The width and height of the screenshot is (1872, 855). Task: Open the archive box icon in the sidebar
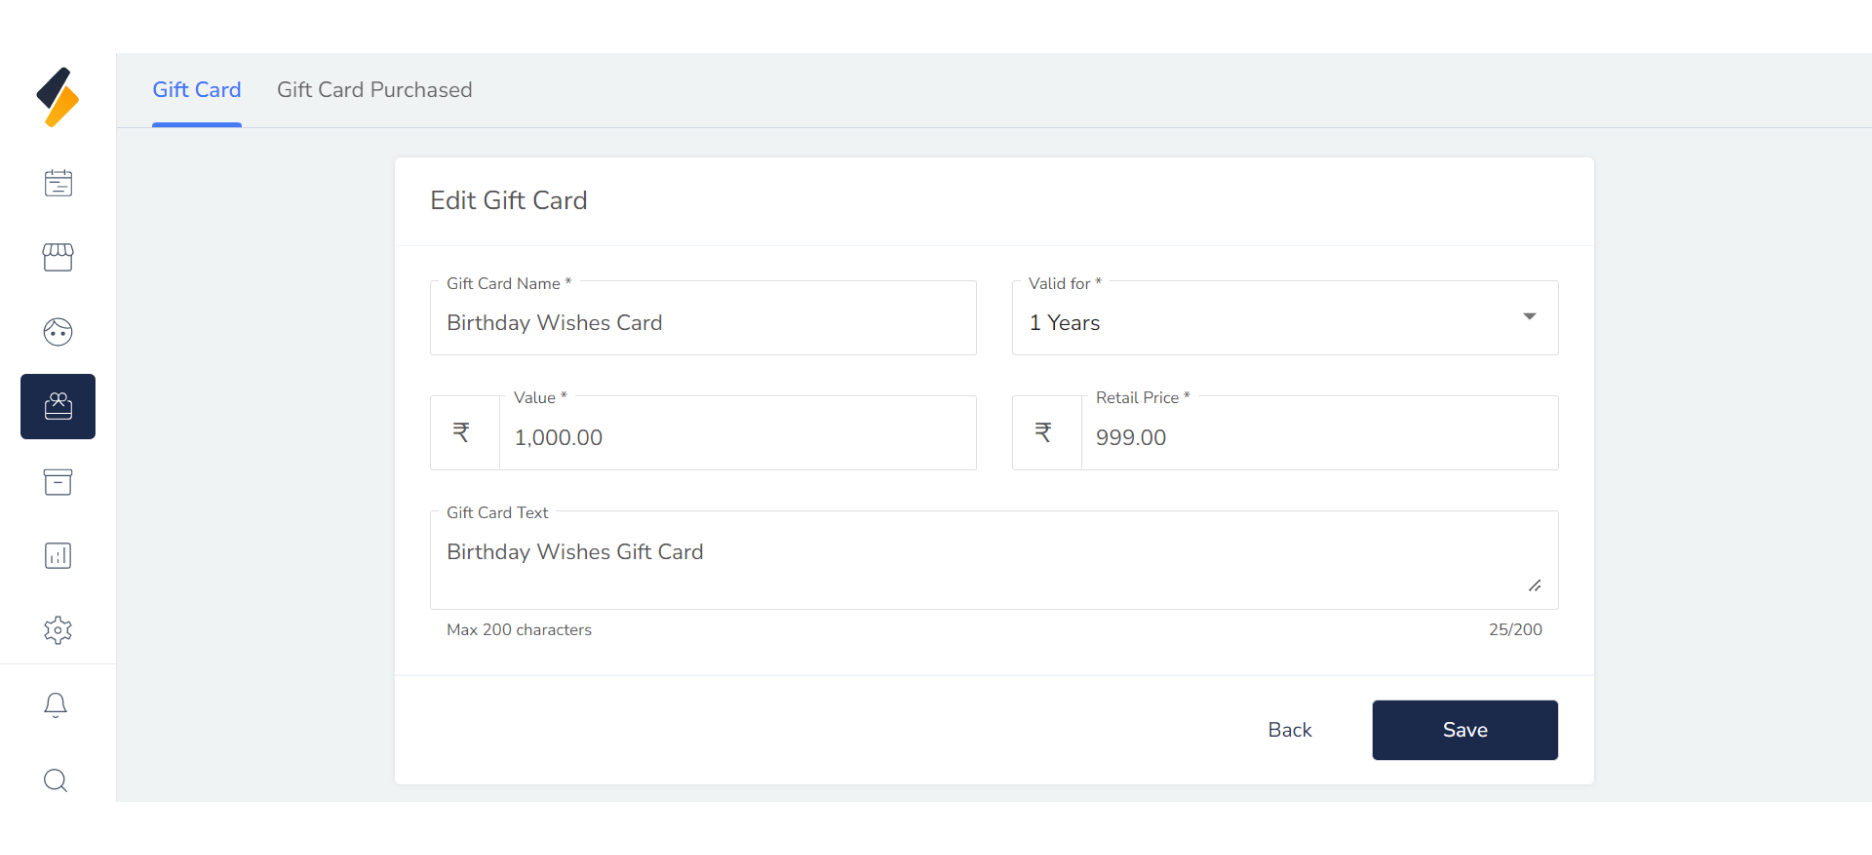(x=58, y=482)
